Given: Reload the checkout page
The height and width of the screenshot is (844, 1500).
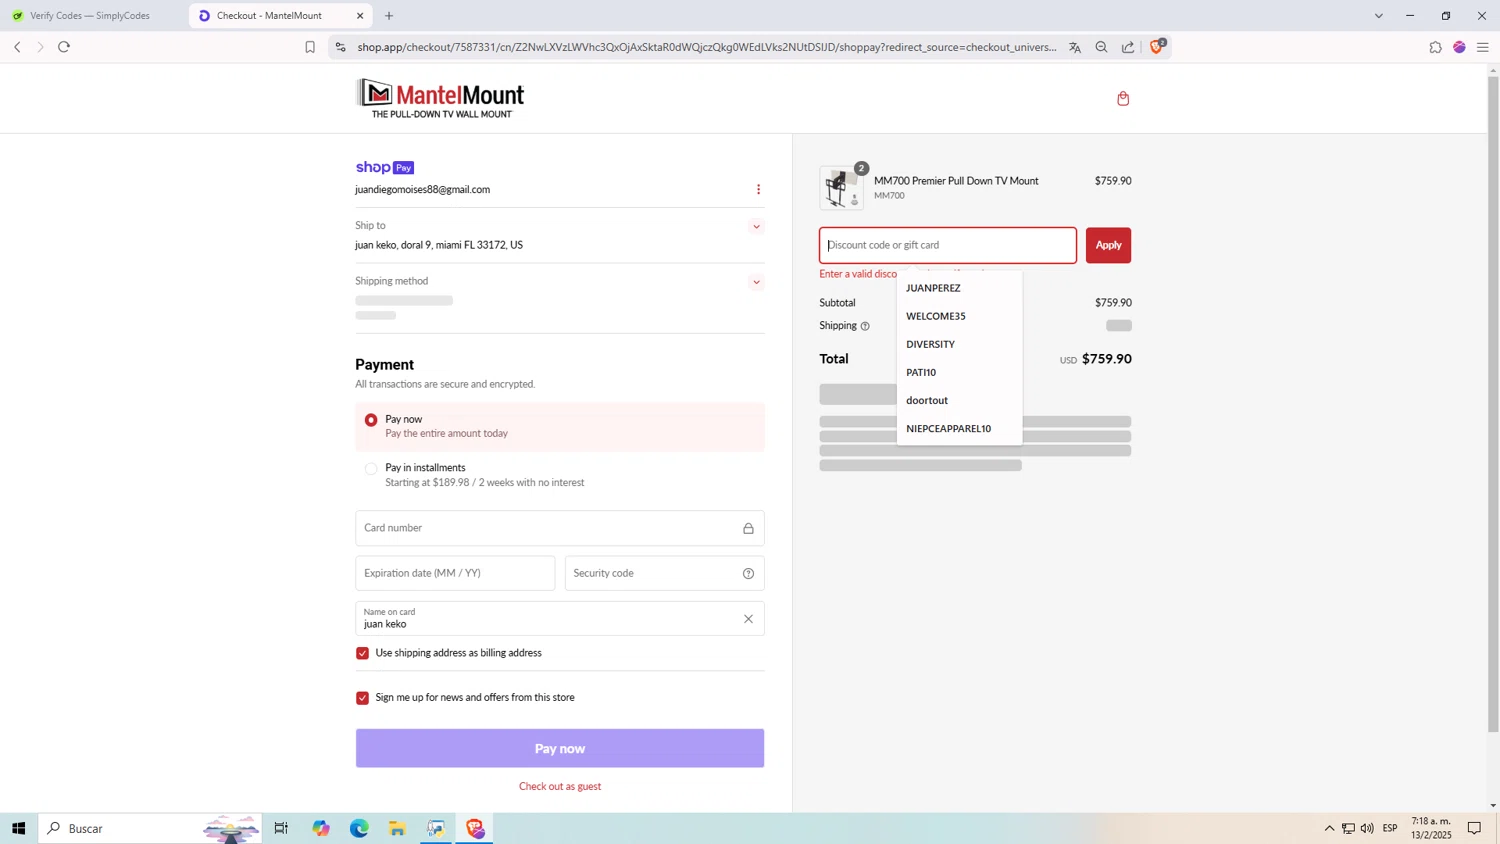Looking at the screenshot, I should pyautogui.click(x=64, y=47).
